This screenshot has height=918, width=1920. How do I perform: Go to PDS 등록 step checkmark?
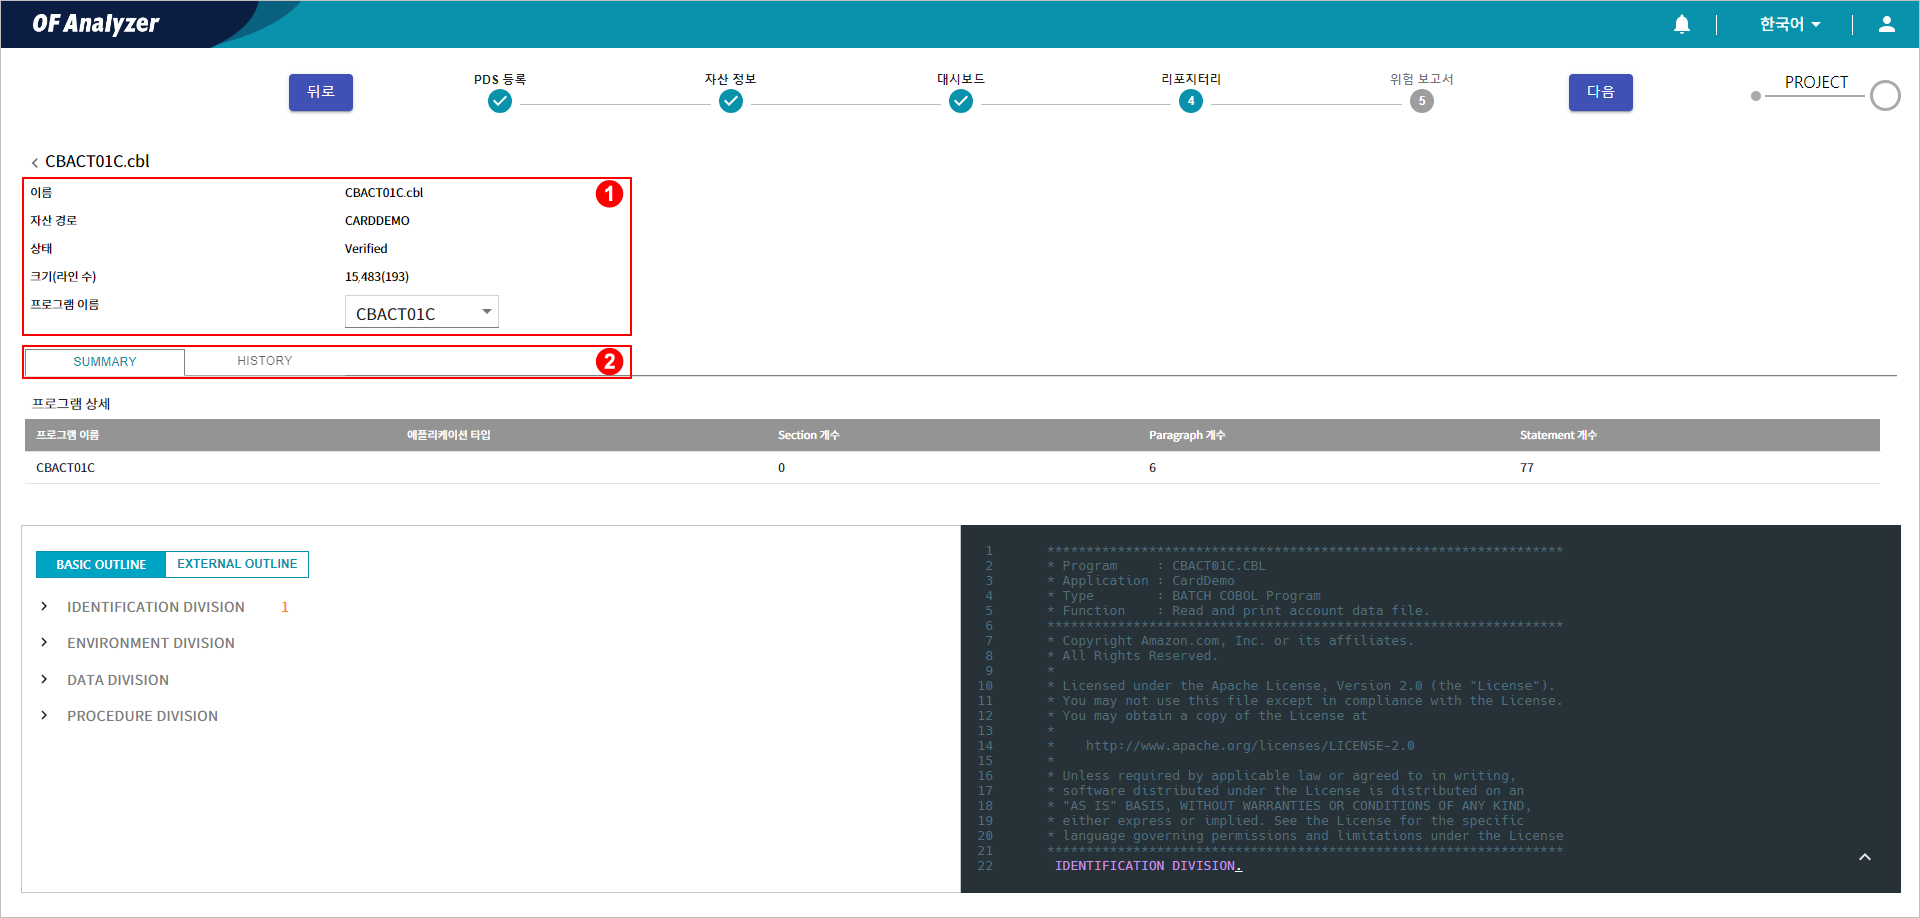pos(500,101)
